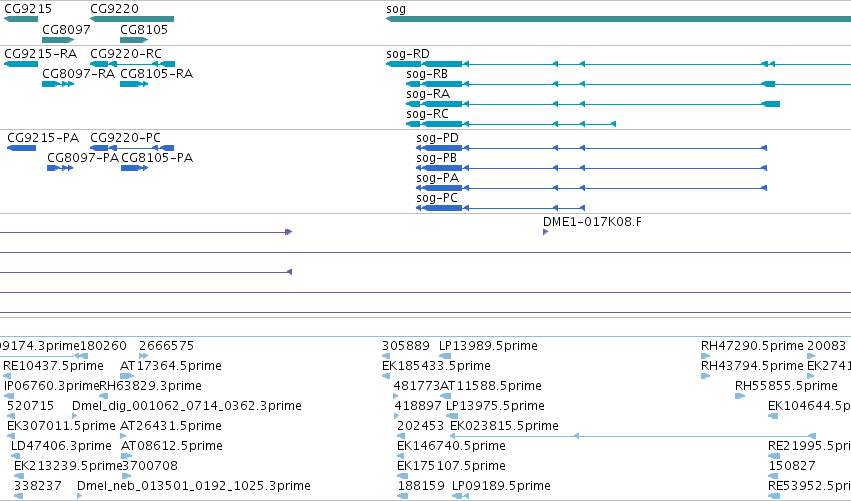
Task: Click EST AT26431.5prime
Action: click(x=170, y=426)
